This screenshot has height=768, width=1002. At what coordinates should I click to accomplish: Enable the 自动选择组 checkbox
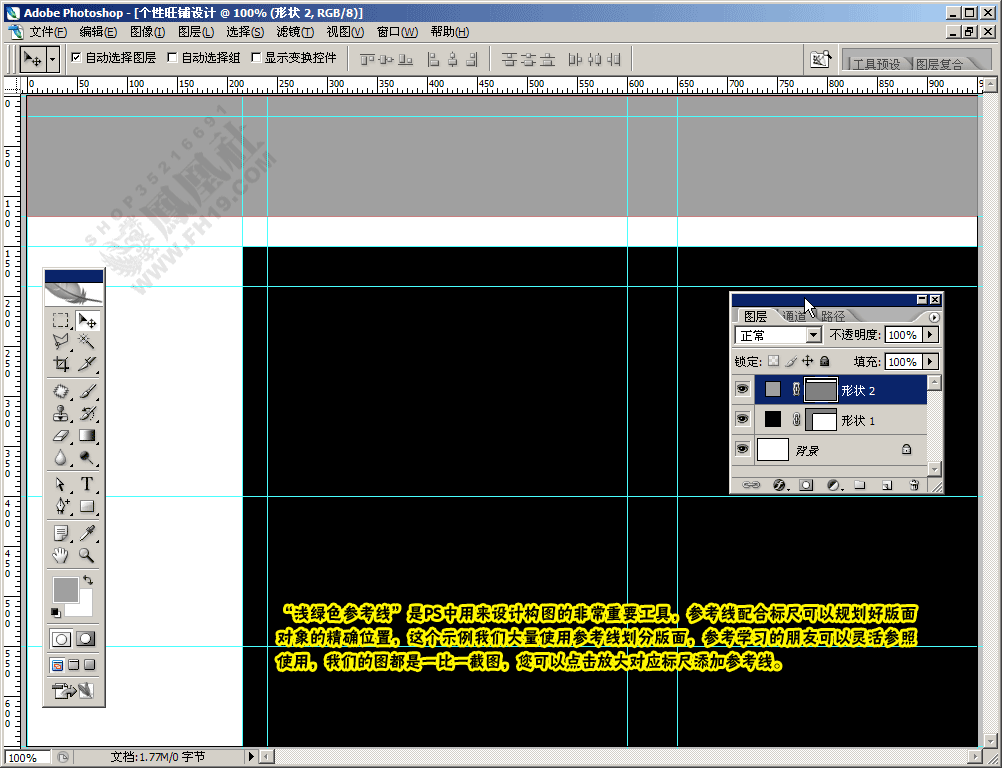172,58
